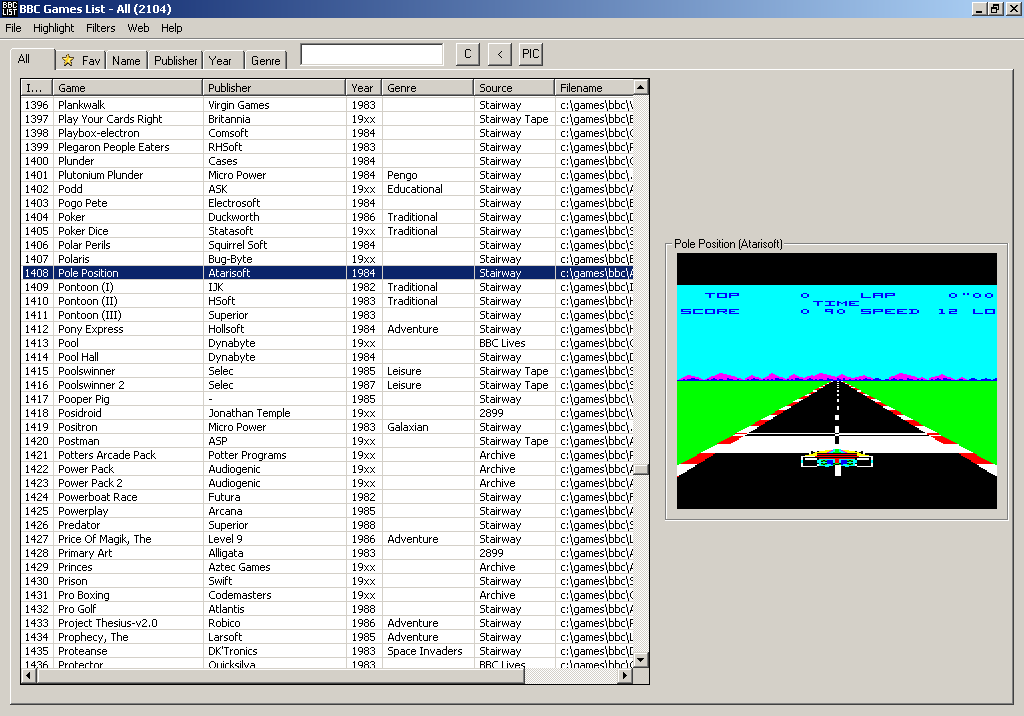
Task: Open the Filters menu
Action: point(101,28)
